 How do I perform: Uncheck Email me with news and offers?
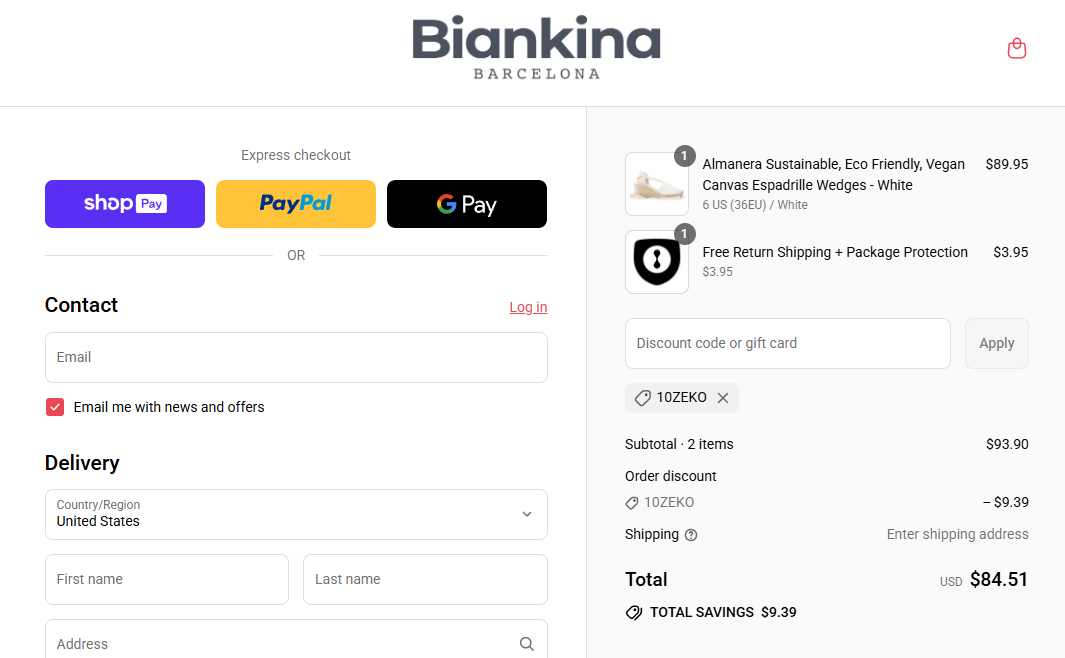tap(55, 407)
